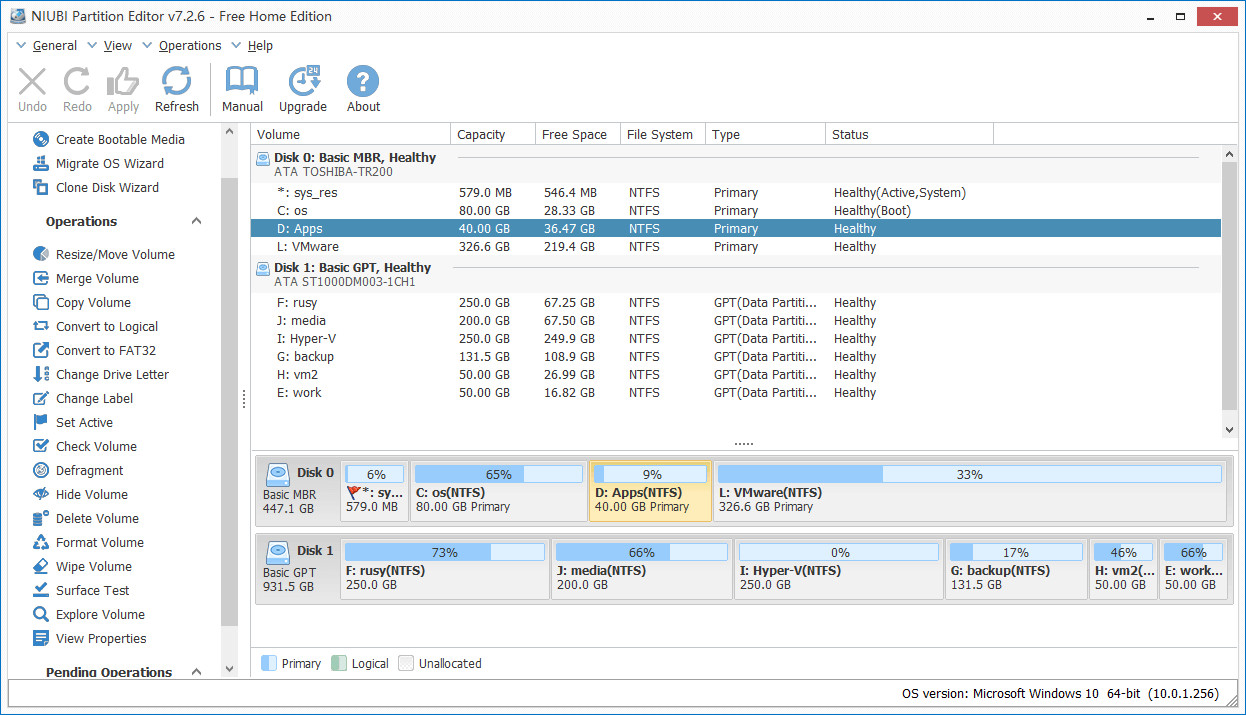Image resolution: width=1246 pixels, height=715 pixels.
Task: Select Delete Volume operation
Action: (x=86, y=518)
